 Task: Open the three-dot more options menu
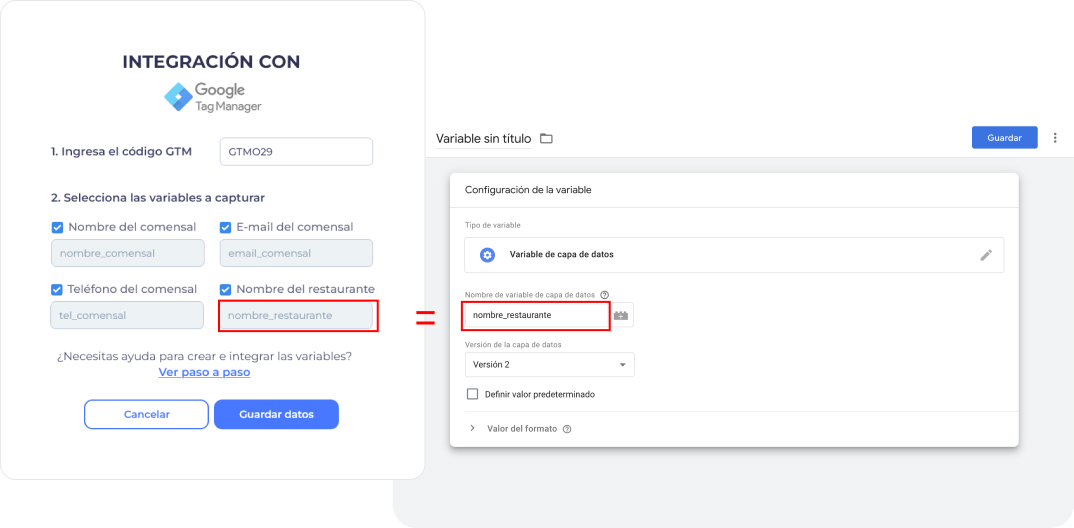click(1054, 138)
